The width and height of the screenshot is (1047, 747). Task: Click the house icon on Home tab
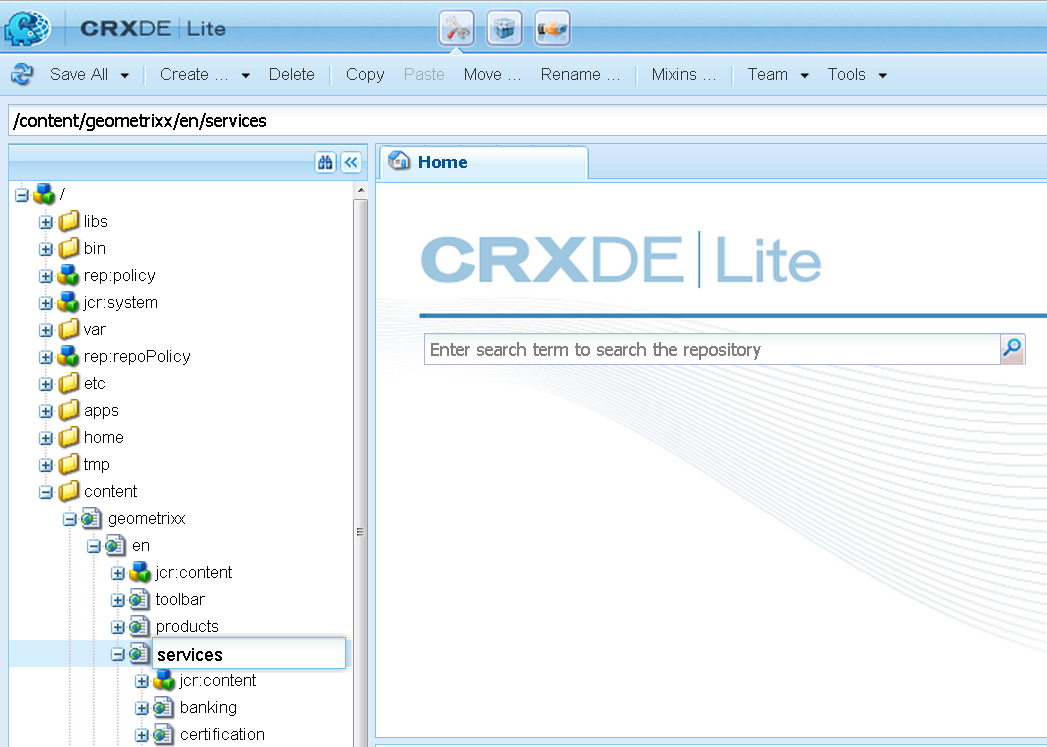(x=399, y=161)
